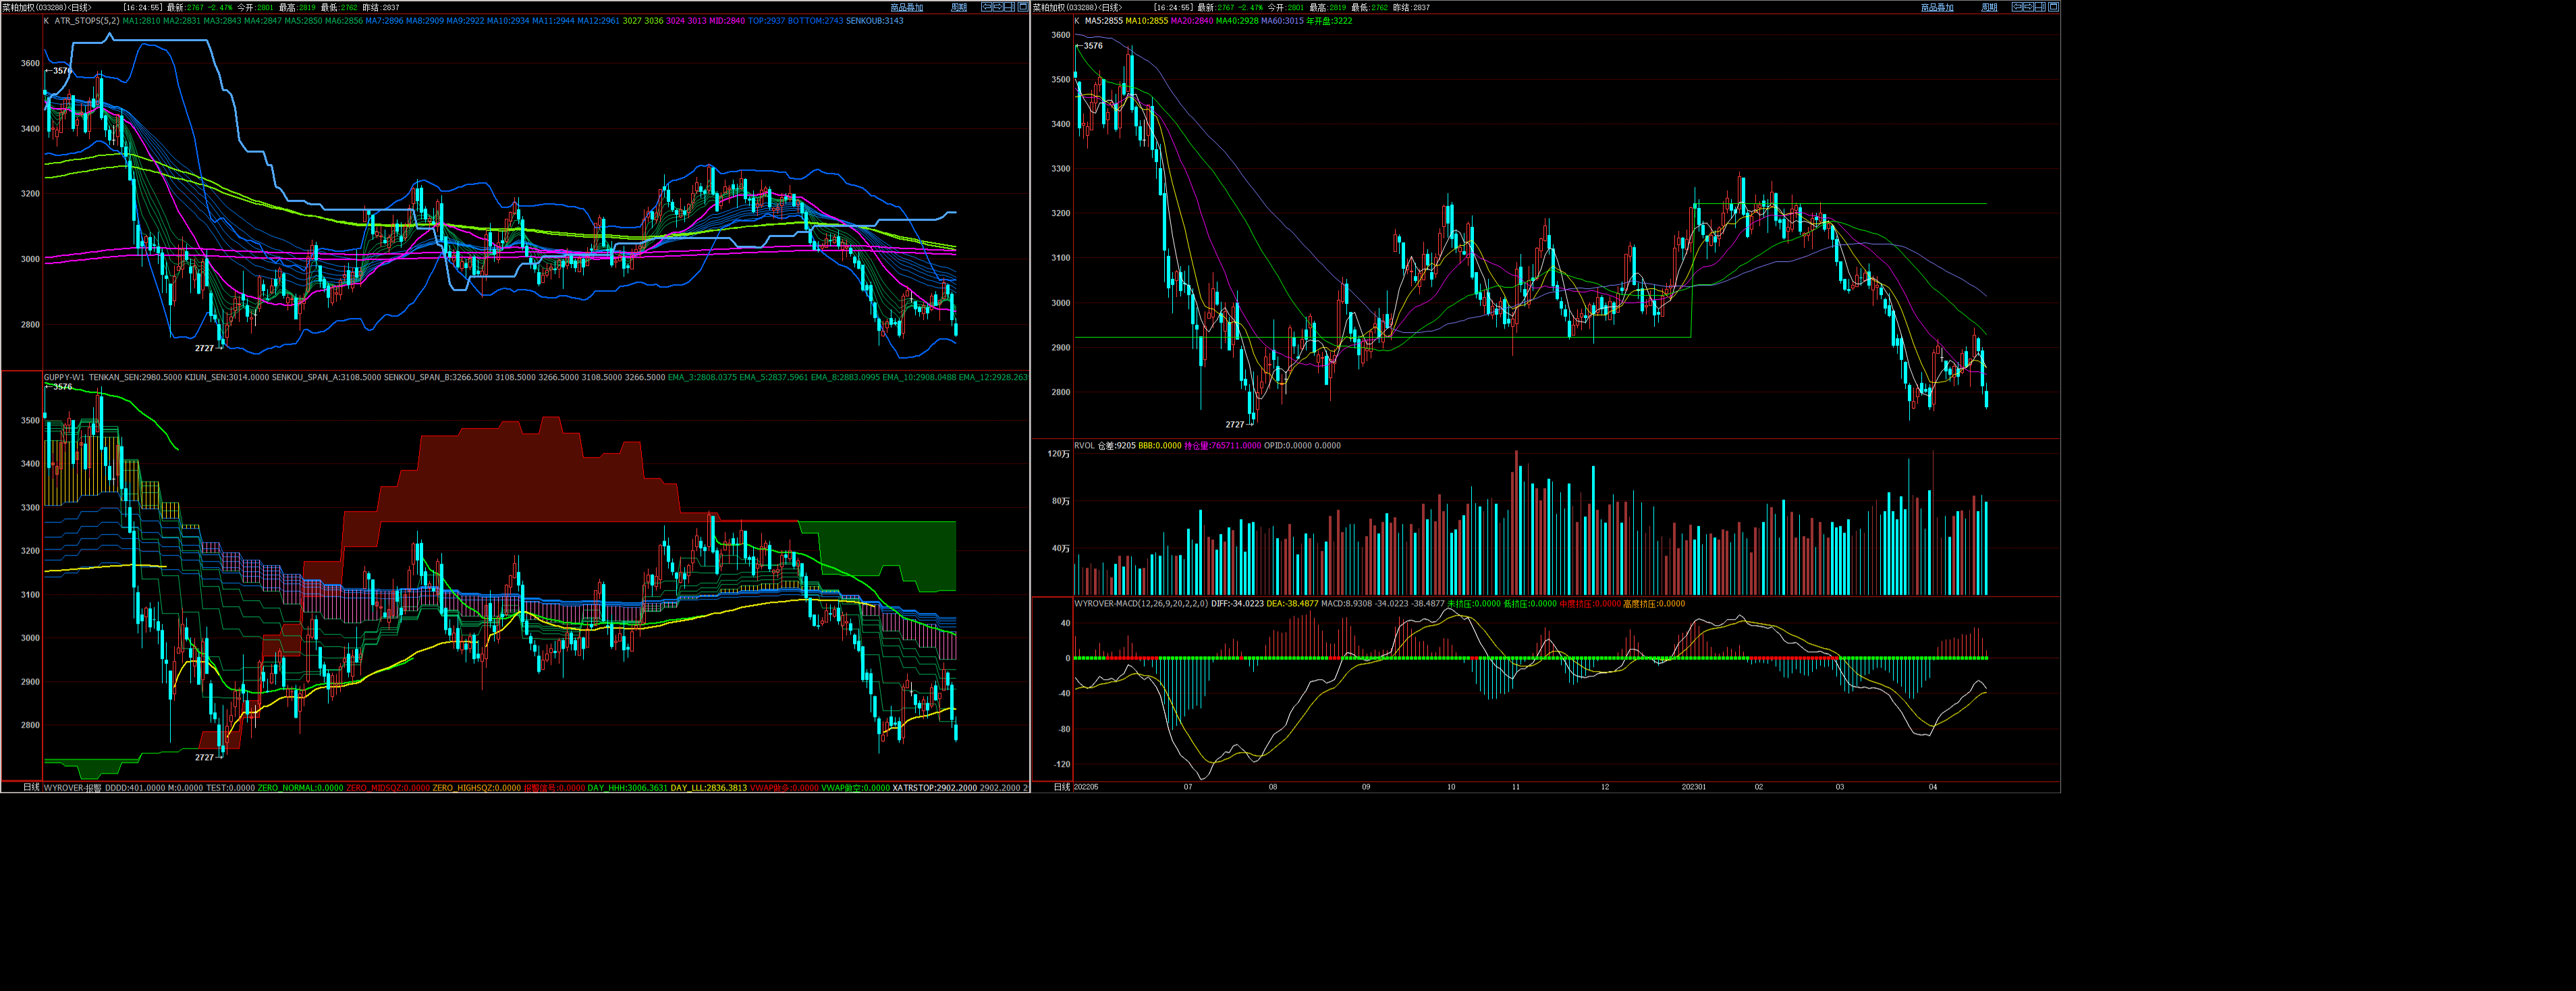The image size is (2576, 991).
Task: Open 周期 period selector in right chart
Action: pyautogui.click(x=1989, y=7)
